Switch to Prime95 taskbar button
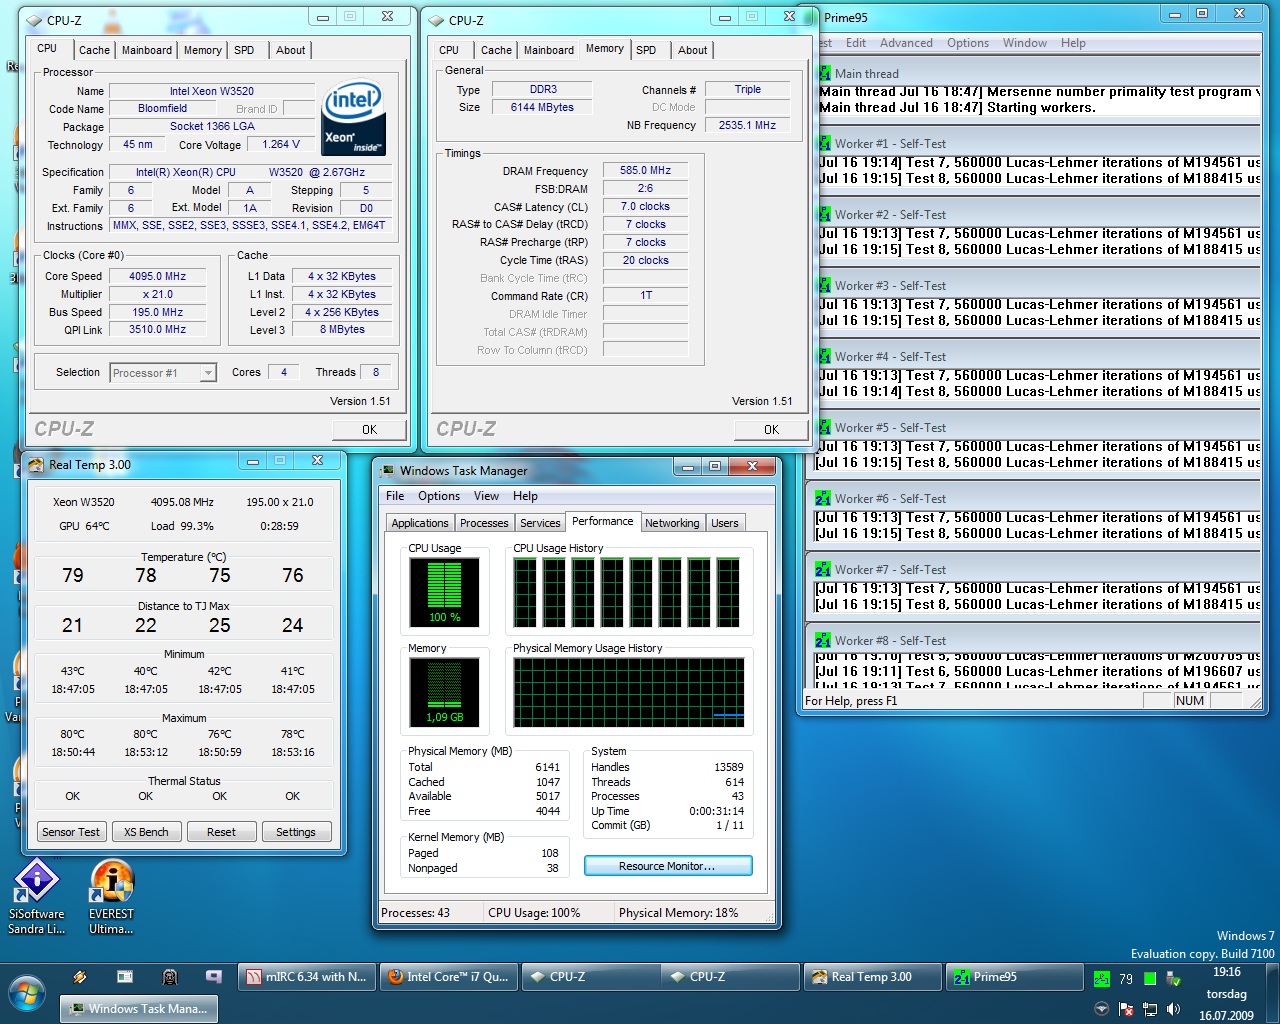1280x1024 pixels. 1015,977
